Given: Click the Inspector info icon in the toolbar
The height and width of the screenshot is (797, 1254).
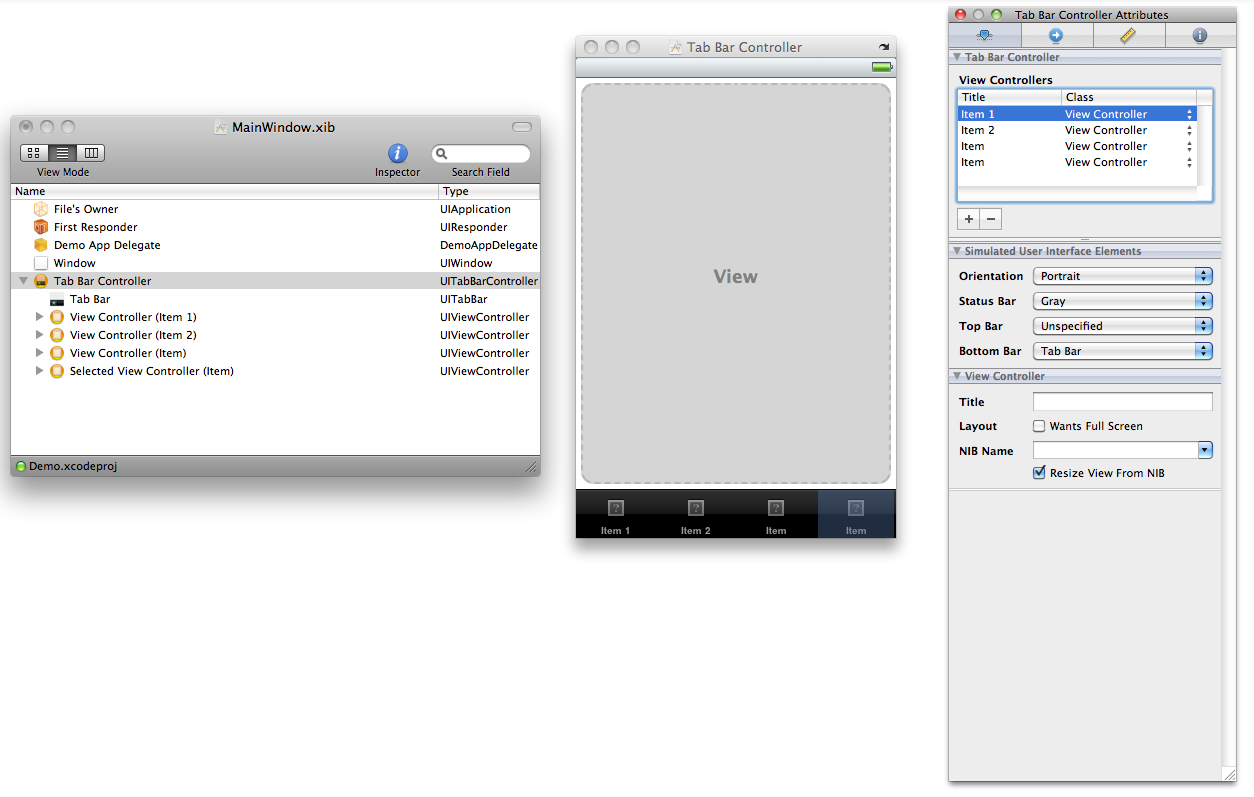Looking at the screenshot, I should click(x=397, y=153).
